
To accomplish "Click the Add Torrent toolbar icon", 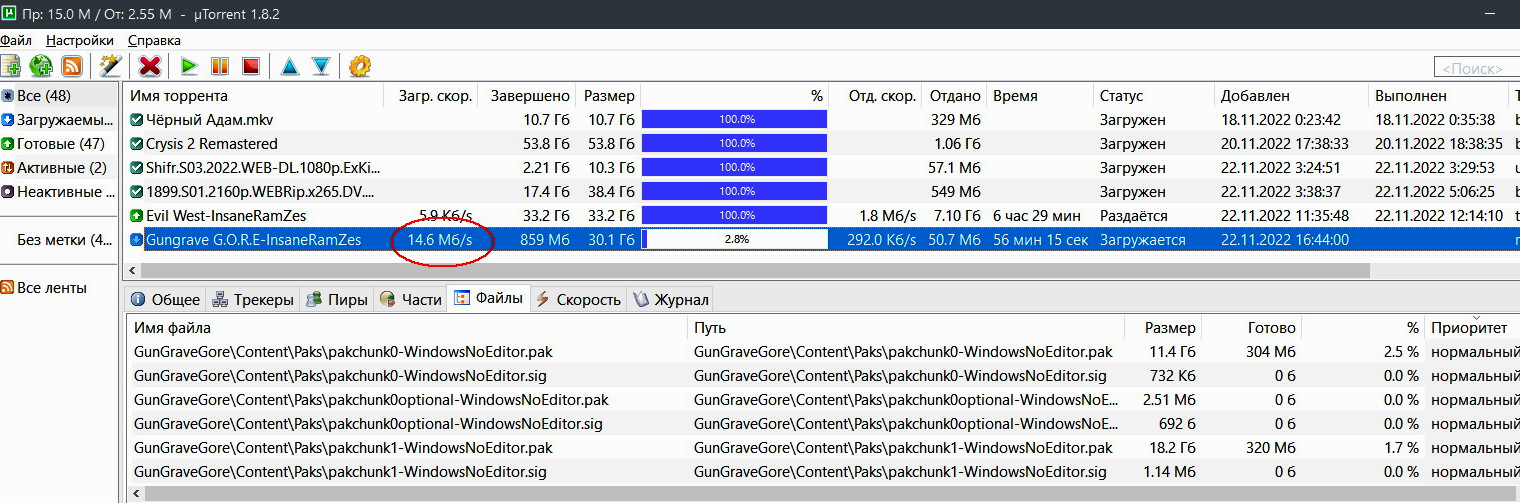I will [x=11, y=66].
